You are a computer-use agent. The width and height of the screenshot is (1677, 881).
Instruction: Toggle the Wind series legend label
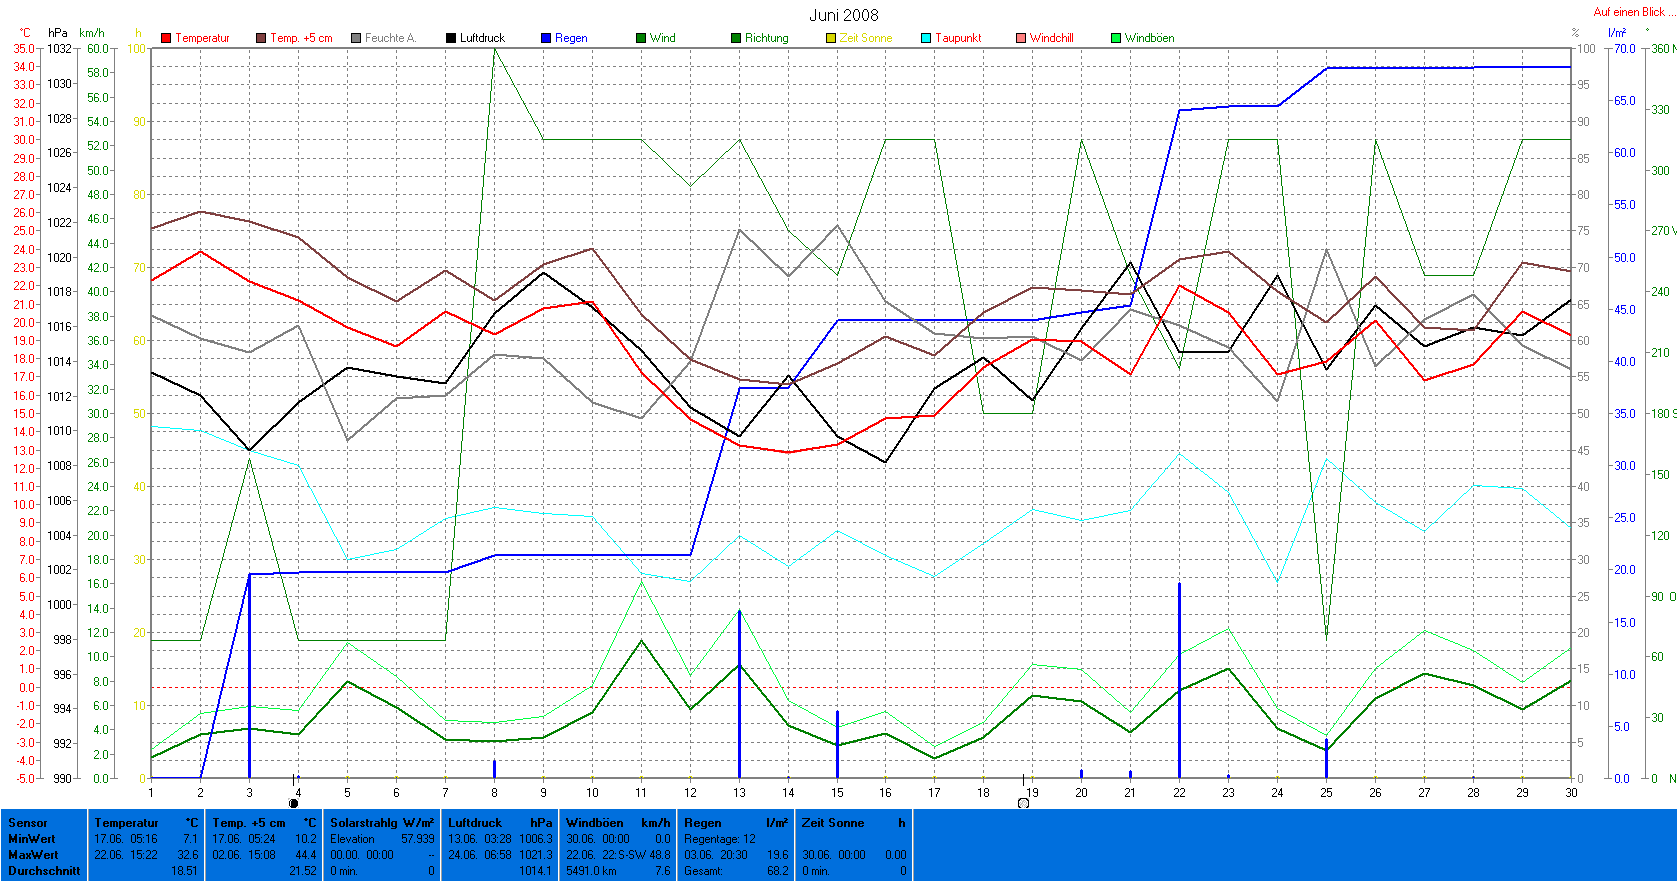662,38
